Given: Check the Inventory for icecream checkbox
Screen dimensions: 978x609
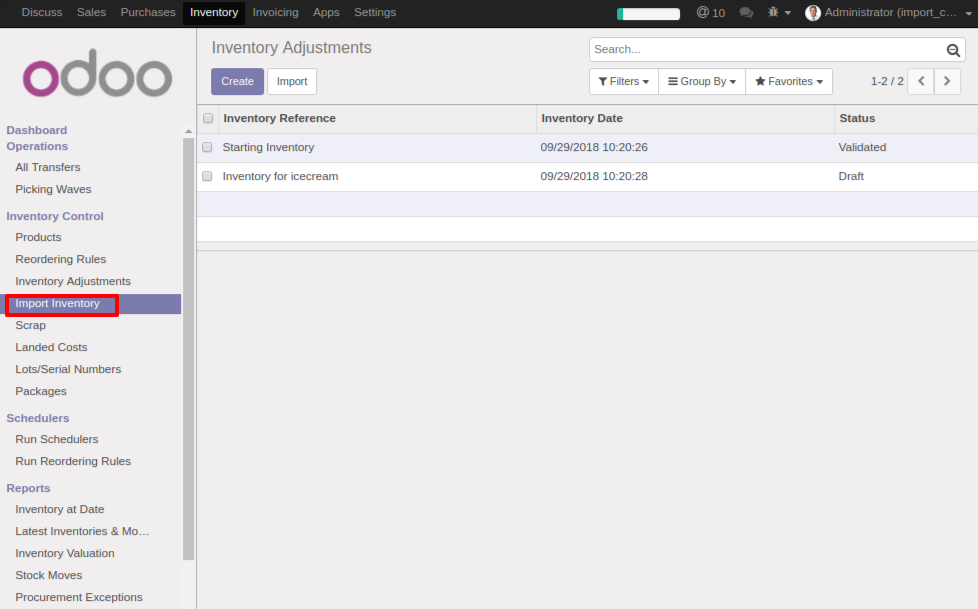Looking at the screenshot, I should pos(207,176).
